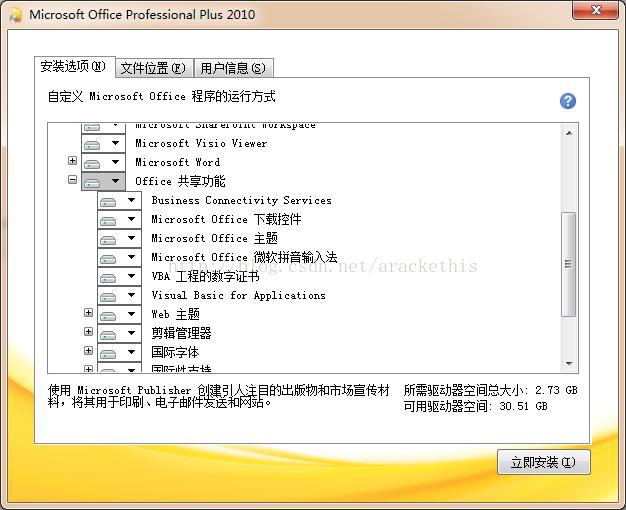Viewport: 626px width, 510px height.
Task: Select the 国际字体 label
Action: click(175, 352)
